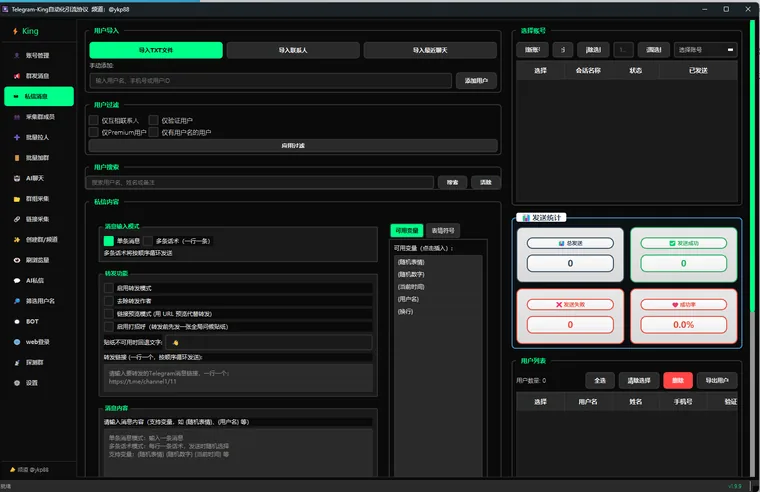This screenshot has width=760, height=492.
Task: Insert {随机表情} variable from list
Action: (411, 262)
